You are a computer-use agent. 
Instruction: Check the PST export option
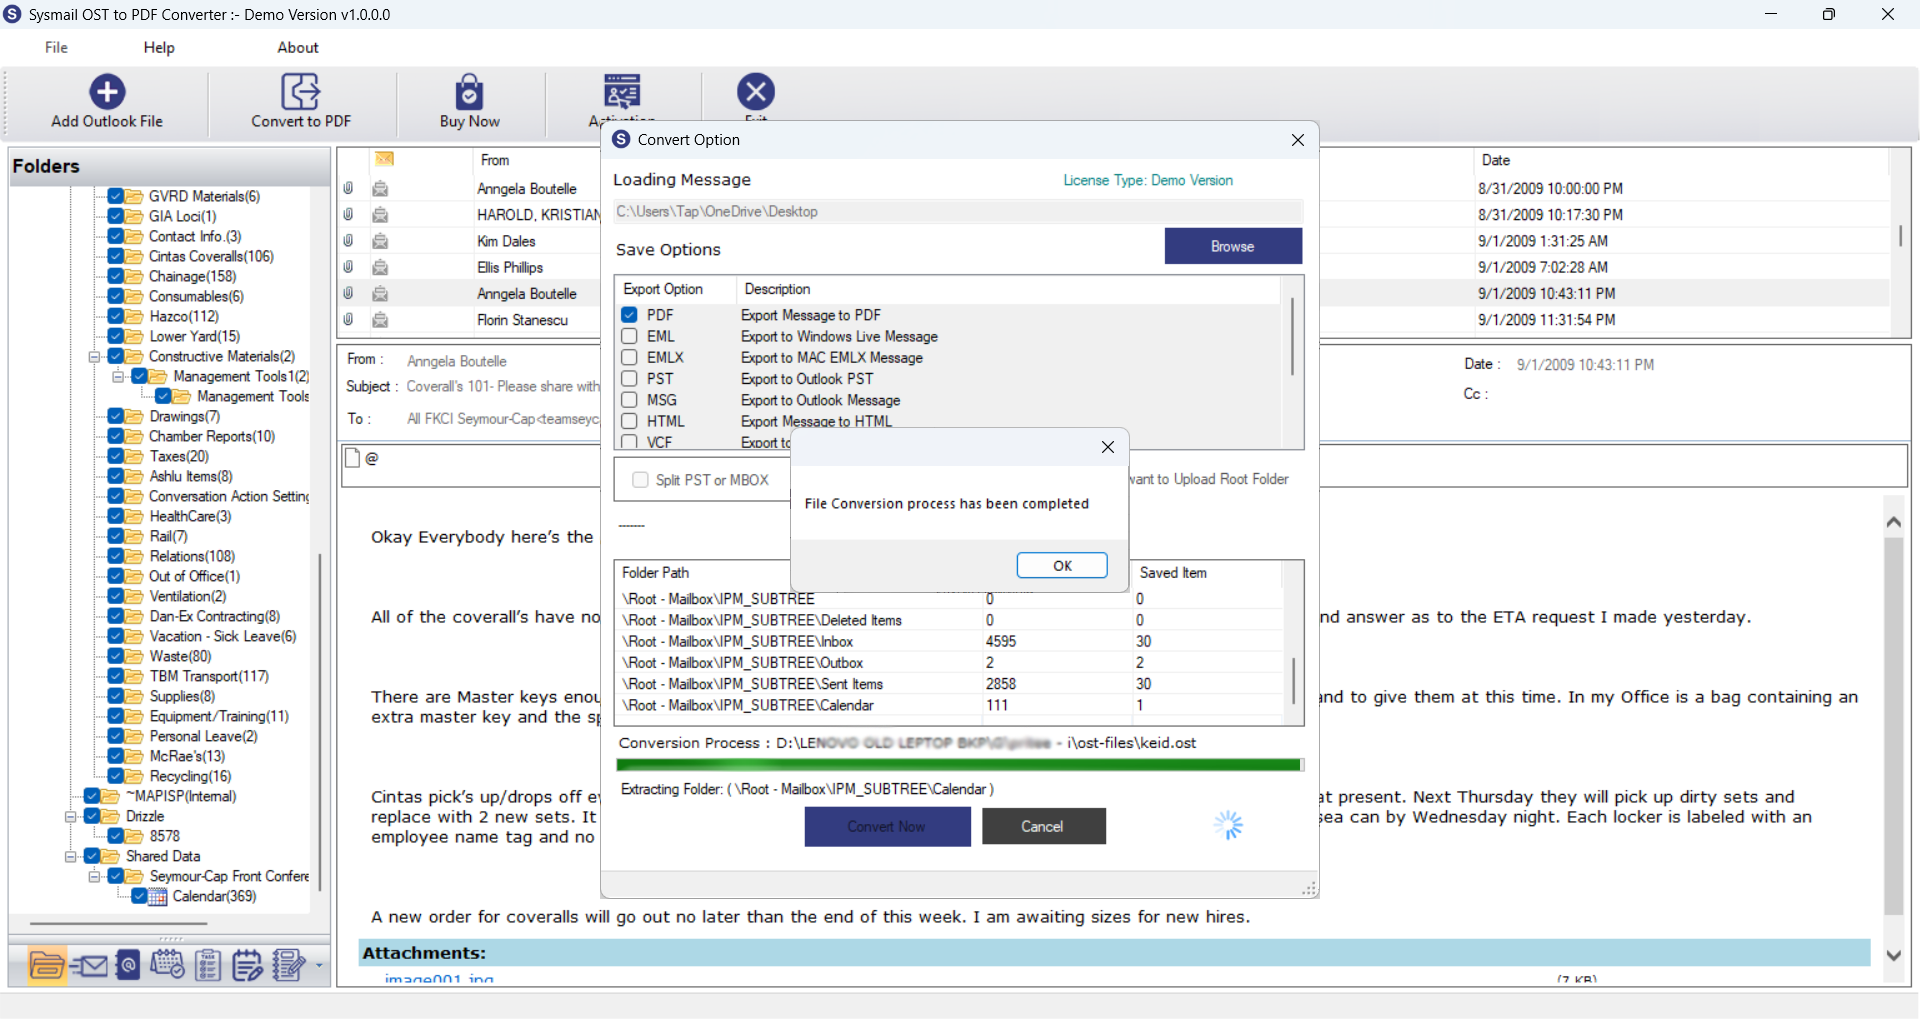629,378
